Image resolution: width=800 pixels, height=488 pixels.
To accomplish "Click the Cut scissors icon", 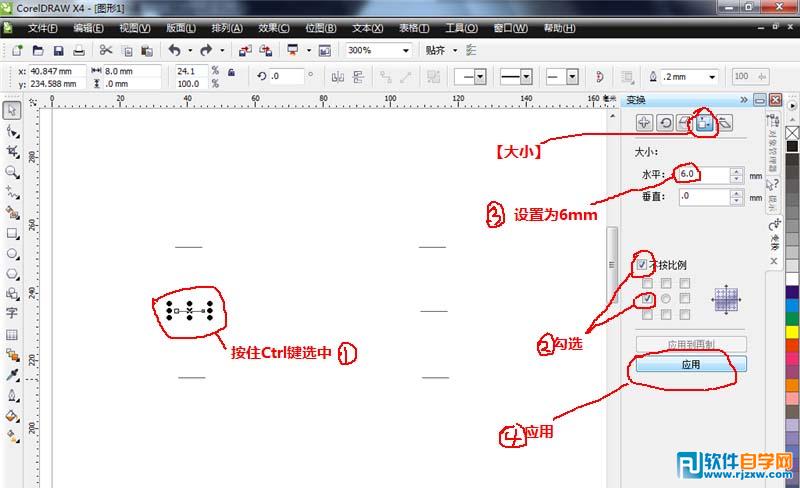I will pos(106,50).
